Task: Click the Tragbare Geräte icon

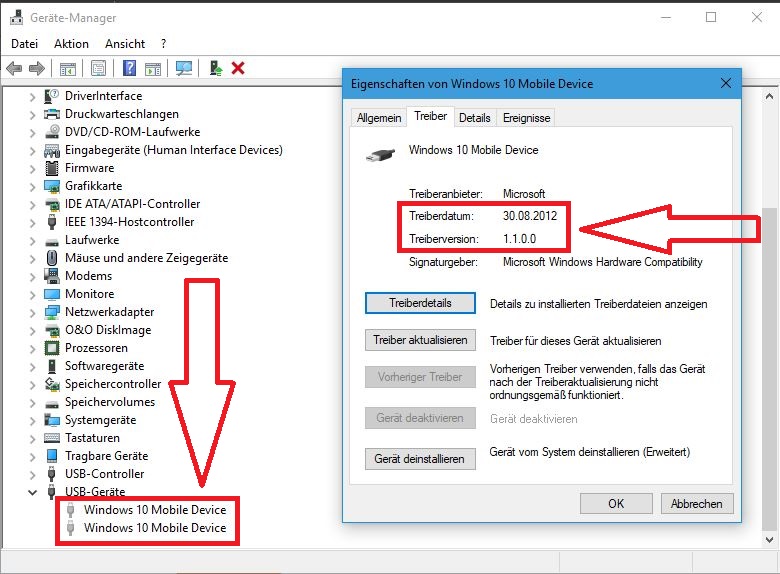Action: pyautogui.click(x=52, y=456)
